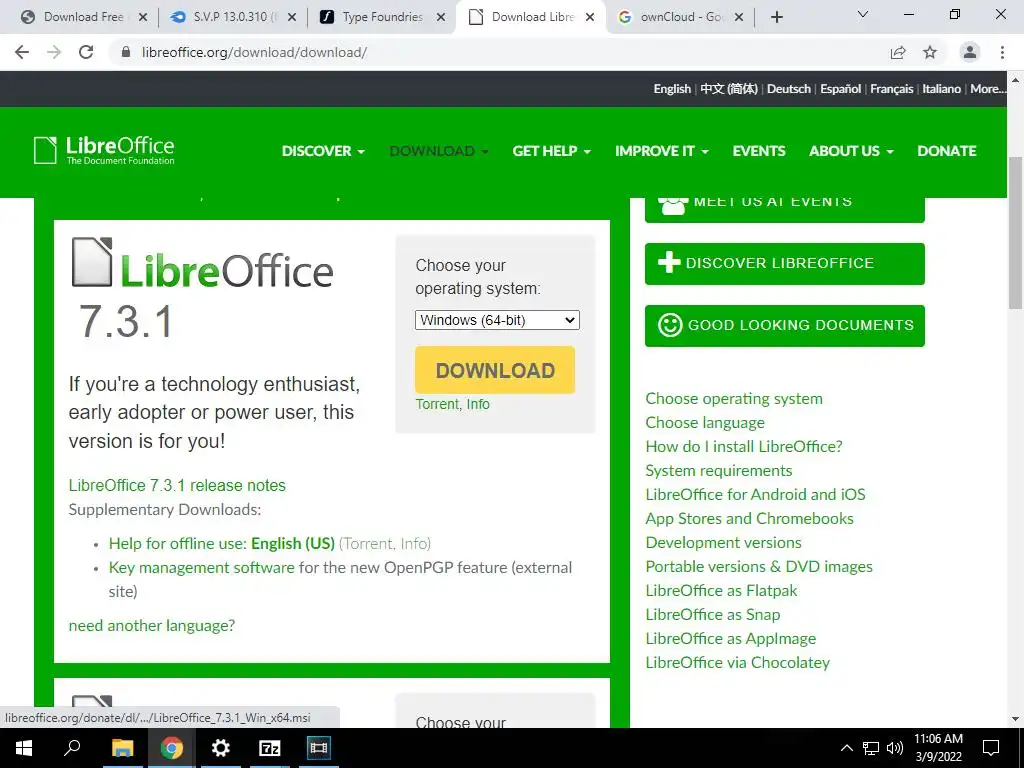This screenshot has height=768, width=1024.
Task: Open System requirements link
Action: pos(718,471)
